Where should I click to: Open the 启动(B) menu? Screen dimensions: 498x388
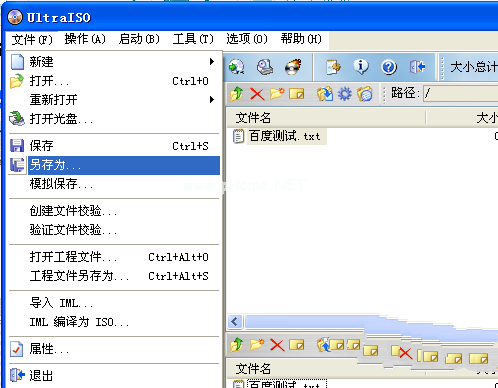tap(139, 39)
